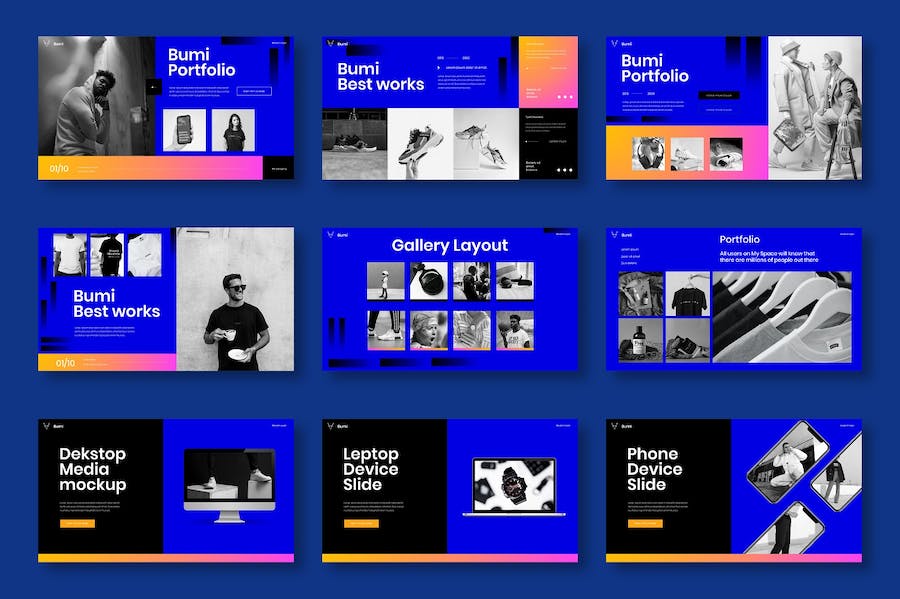Select the woman in black t-shirt thumbnail

click(232, 130)
